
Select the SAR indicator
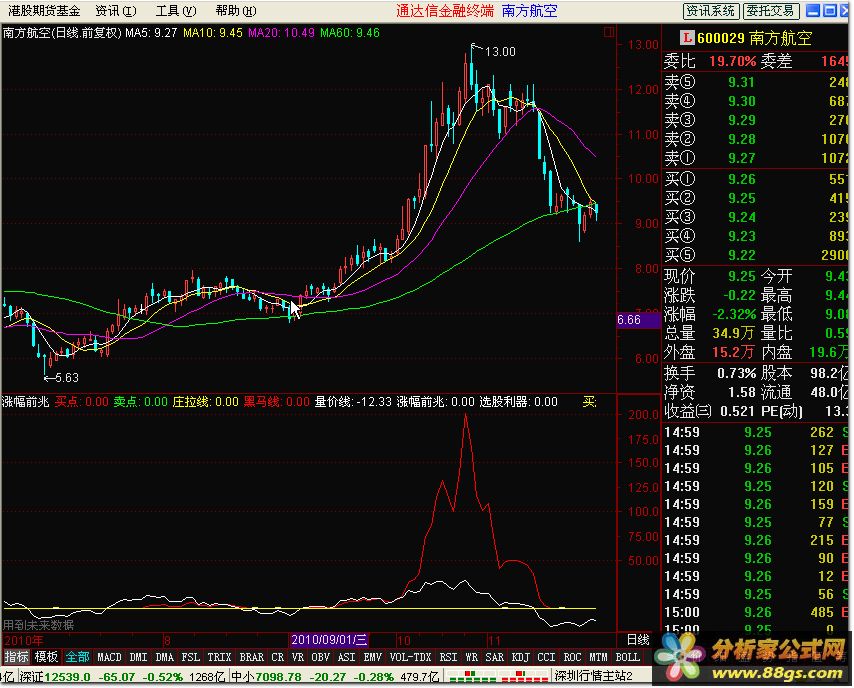(x=495, y=657)
